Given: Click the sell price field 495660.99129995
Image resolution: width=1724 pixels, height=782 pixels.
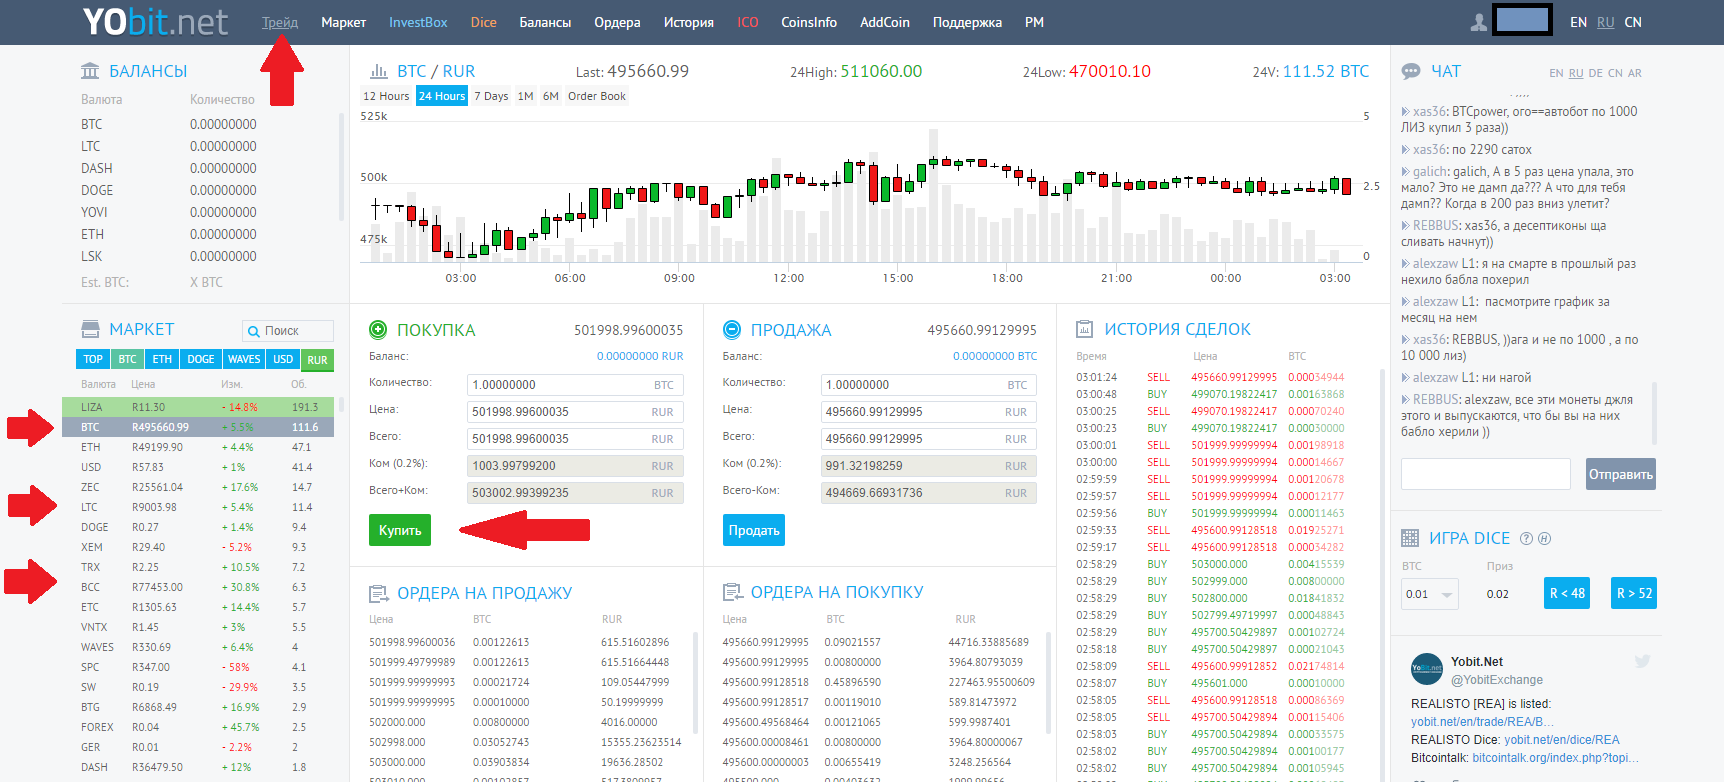Looking at the screenshot, I should [x=929, y=412].
